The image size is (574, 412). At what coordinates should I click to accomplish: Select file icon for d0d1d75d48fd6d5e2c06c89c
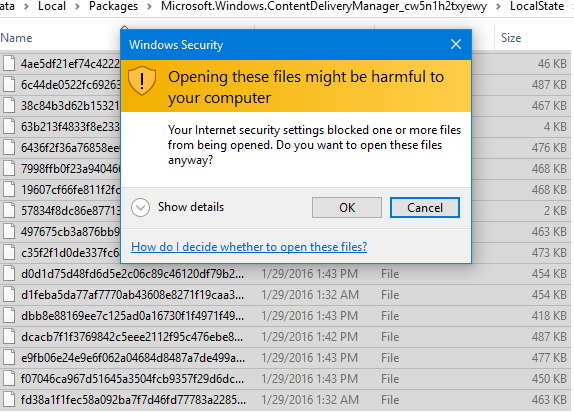9,274
